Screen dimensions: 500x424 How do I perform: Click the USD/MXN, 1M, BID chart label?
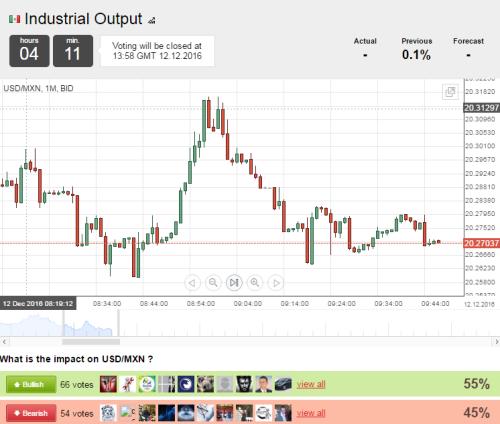pos(38,88)
